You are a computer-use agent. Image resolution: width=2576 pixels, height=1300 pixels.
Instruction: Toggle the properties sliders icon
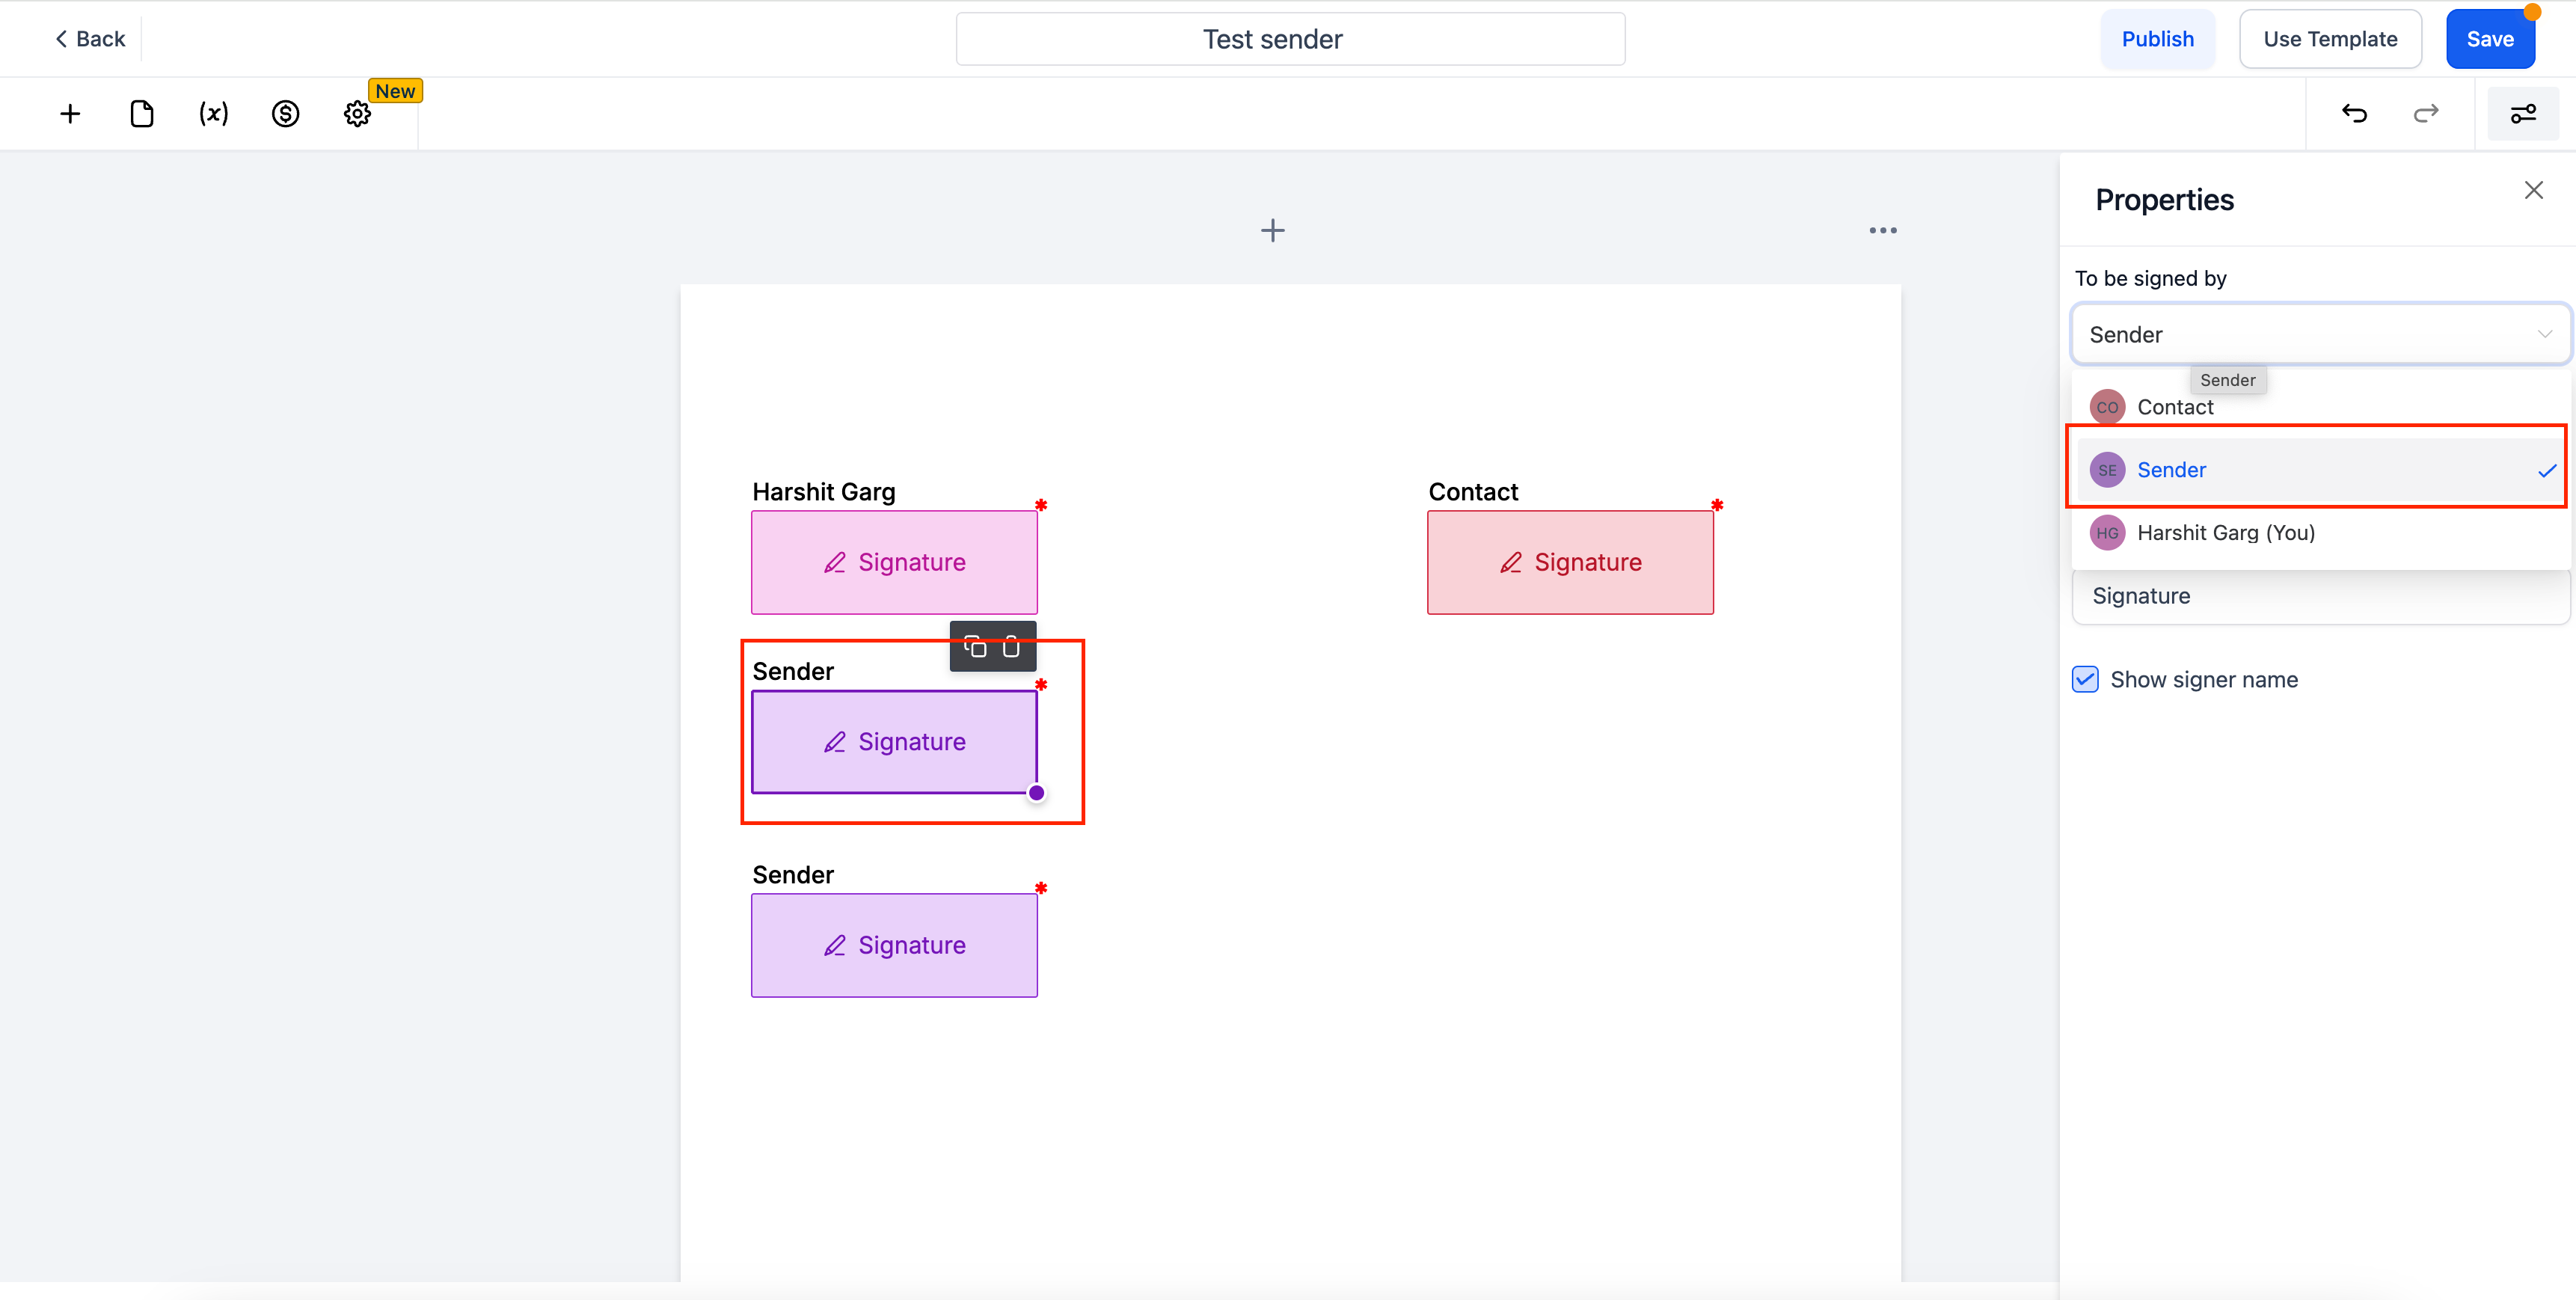coord(2523,114)
